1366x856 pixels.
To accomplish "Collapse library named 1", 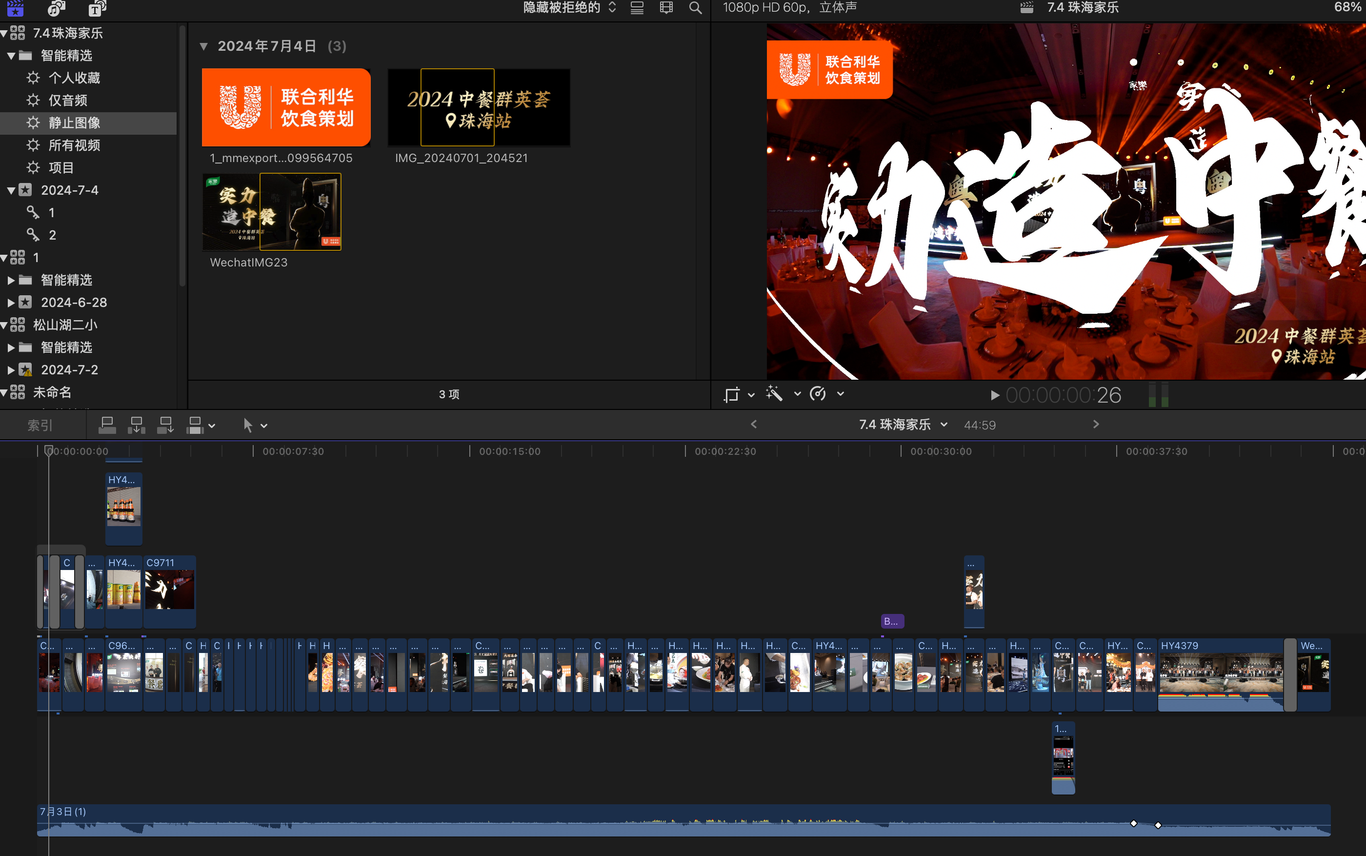I will pyautogui.click(x=4, y=258).
